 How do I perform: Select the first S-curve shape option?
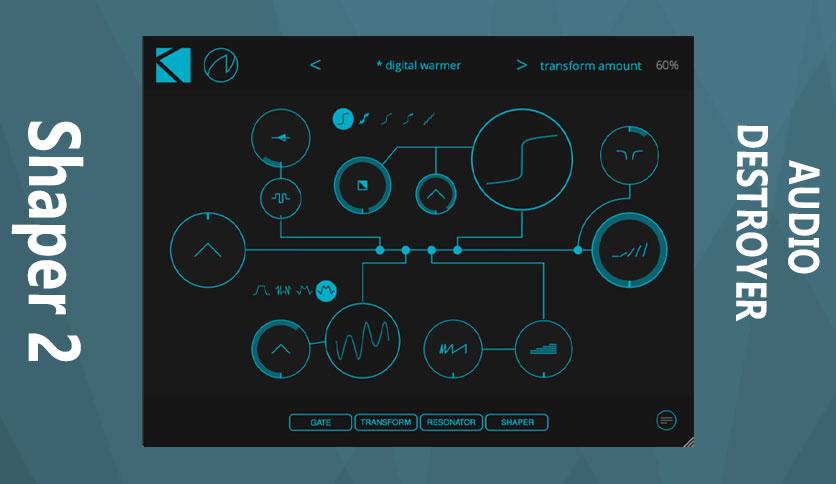[x=343, y=118]
